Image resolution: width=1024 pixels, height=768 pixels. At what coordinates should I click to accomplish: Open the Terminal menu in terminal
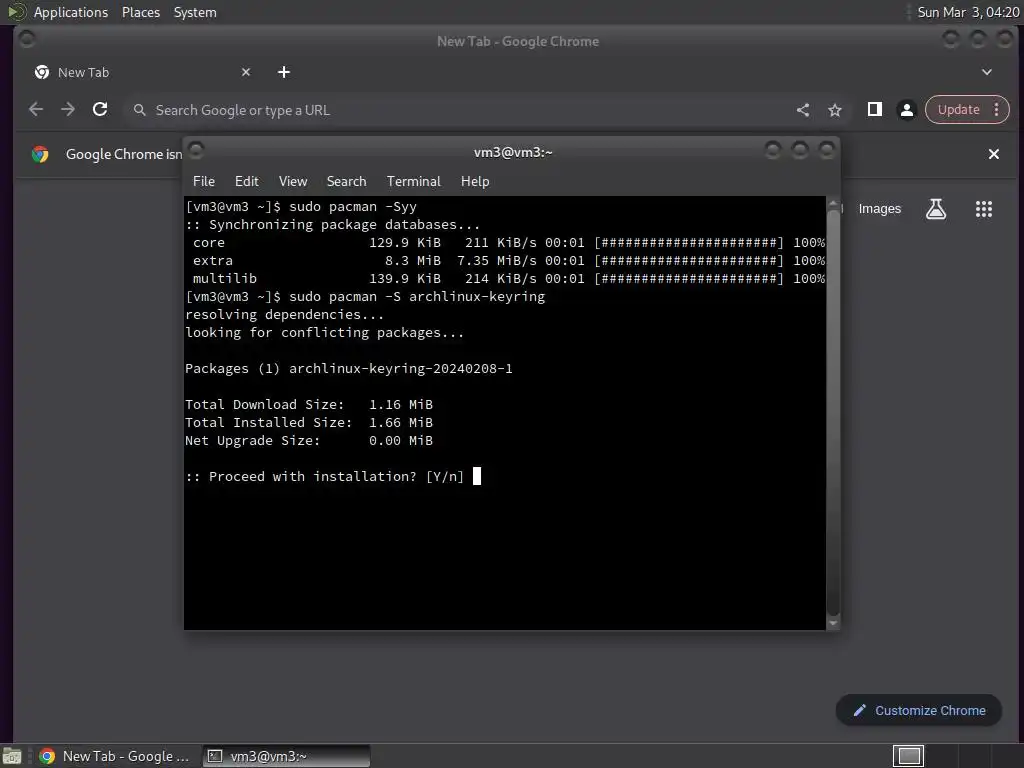[x=413, y=182]
